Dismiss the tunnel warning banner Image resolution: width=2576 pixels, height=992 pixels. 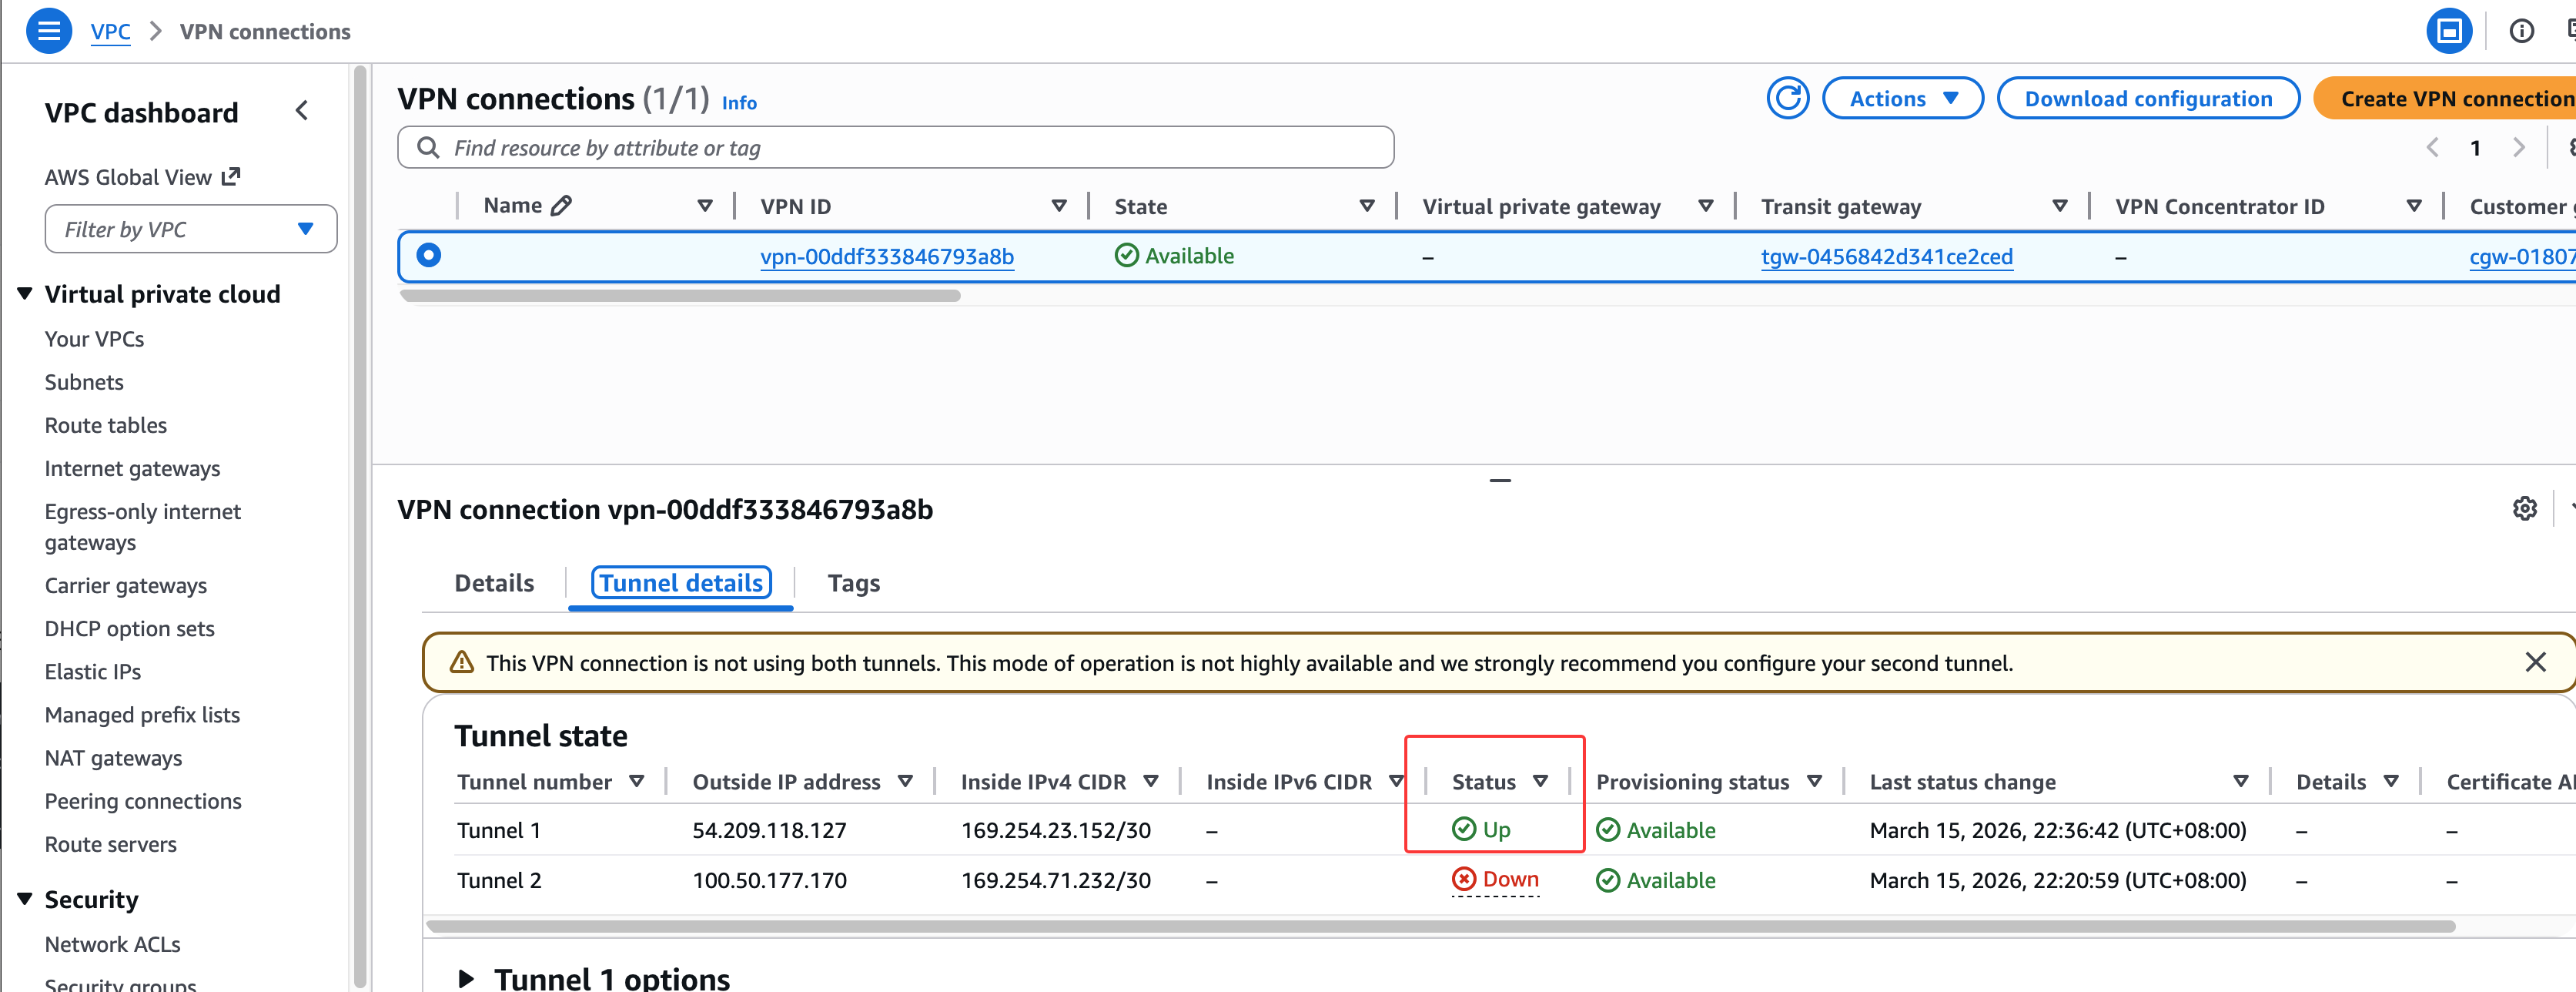click(2535, 662)
